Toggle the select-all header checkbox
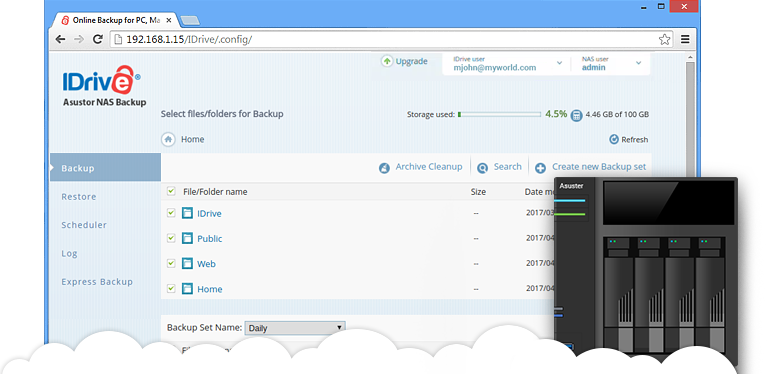Image resolution: width=774 pixels, height=374 pixels. click(x=171, y=191)
